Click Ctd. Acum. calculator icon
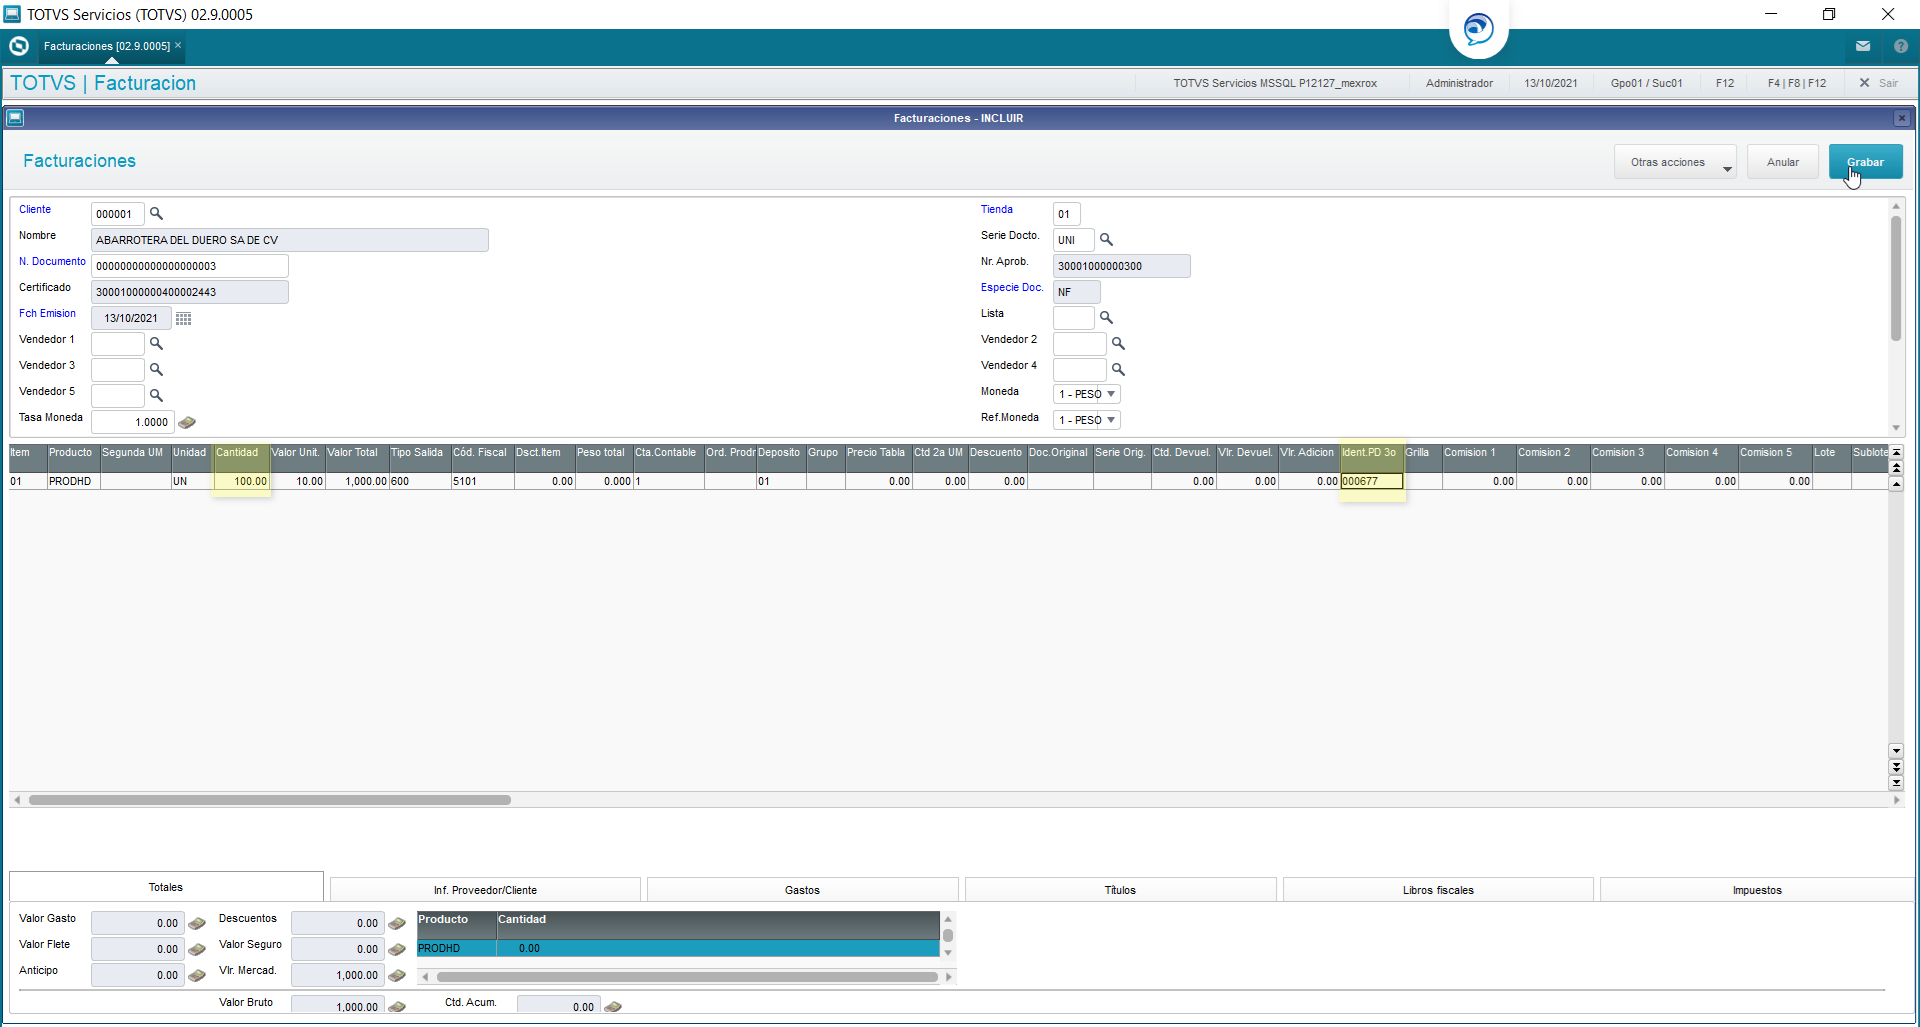 click(613, 1007)
